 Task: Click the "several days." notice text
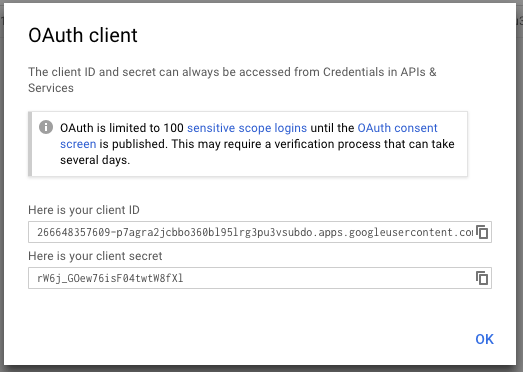tap(95, 160)
